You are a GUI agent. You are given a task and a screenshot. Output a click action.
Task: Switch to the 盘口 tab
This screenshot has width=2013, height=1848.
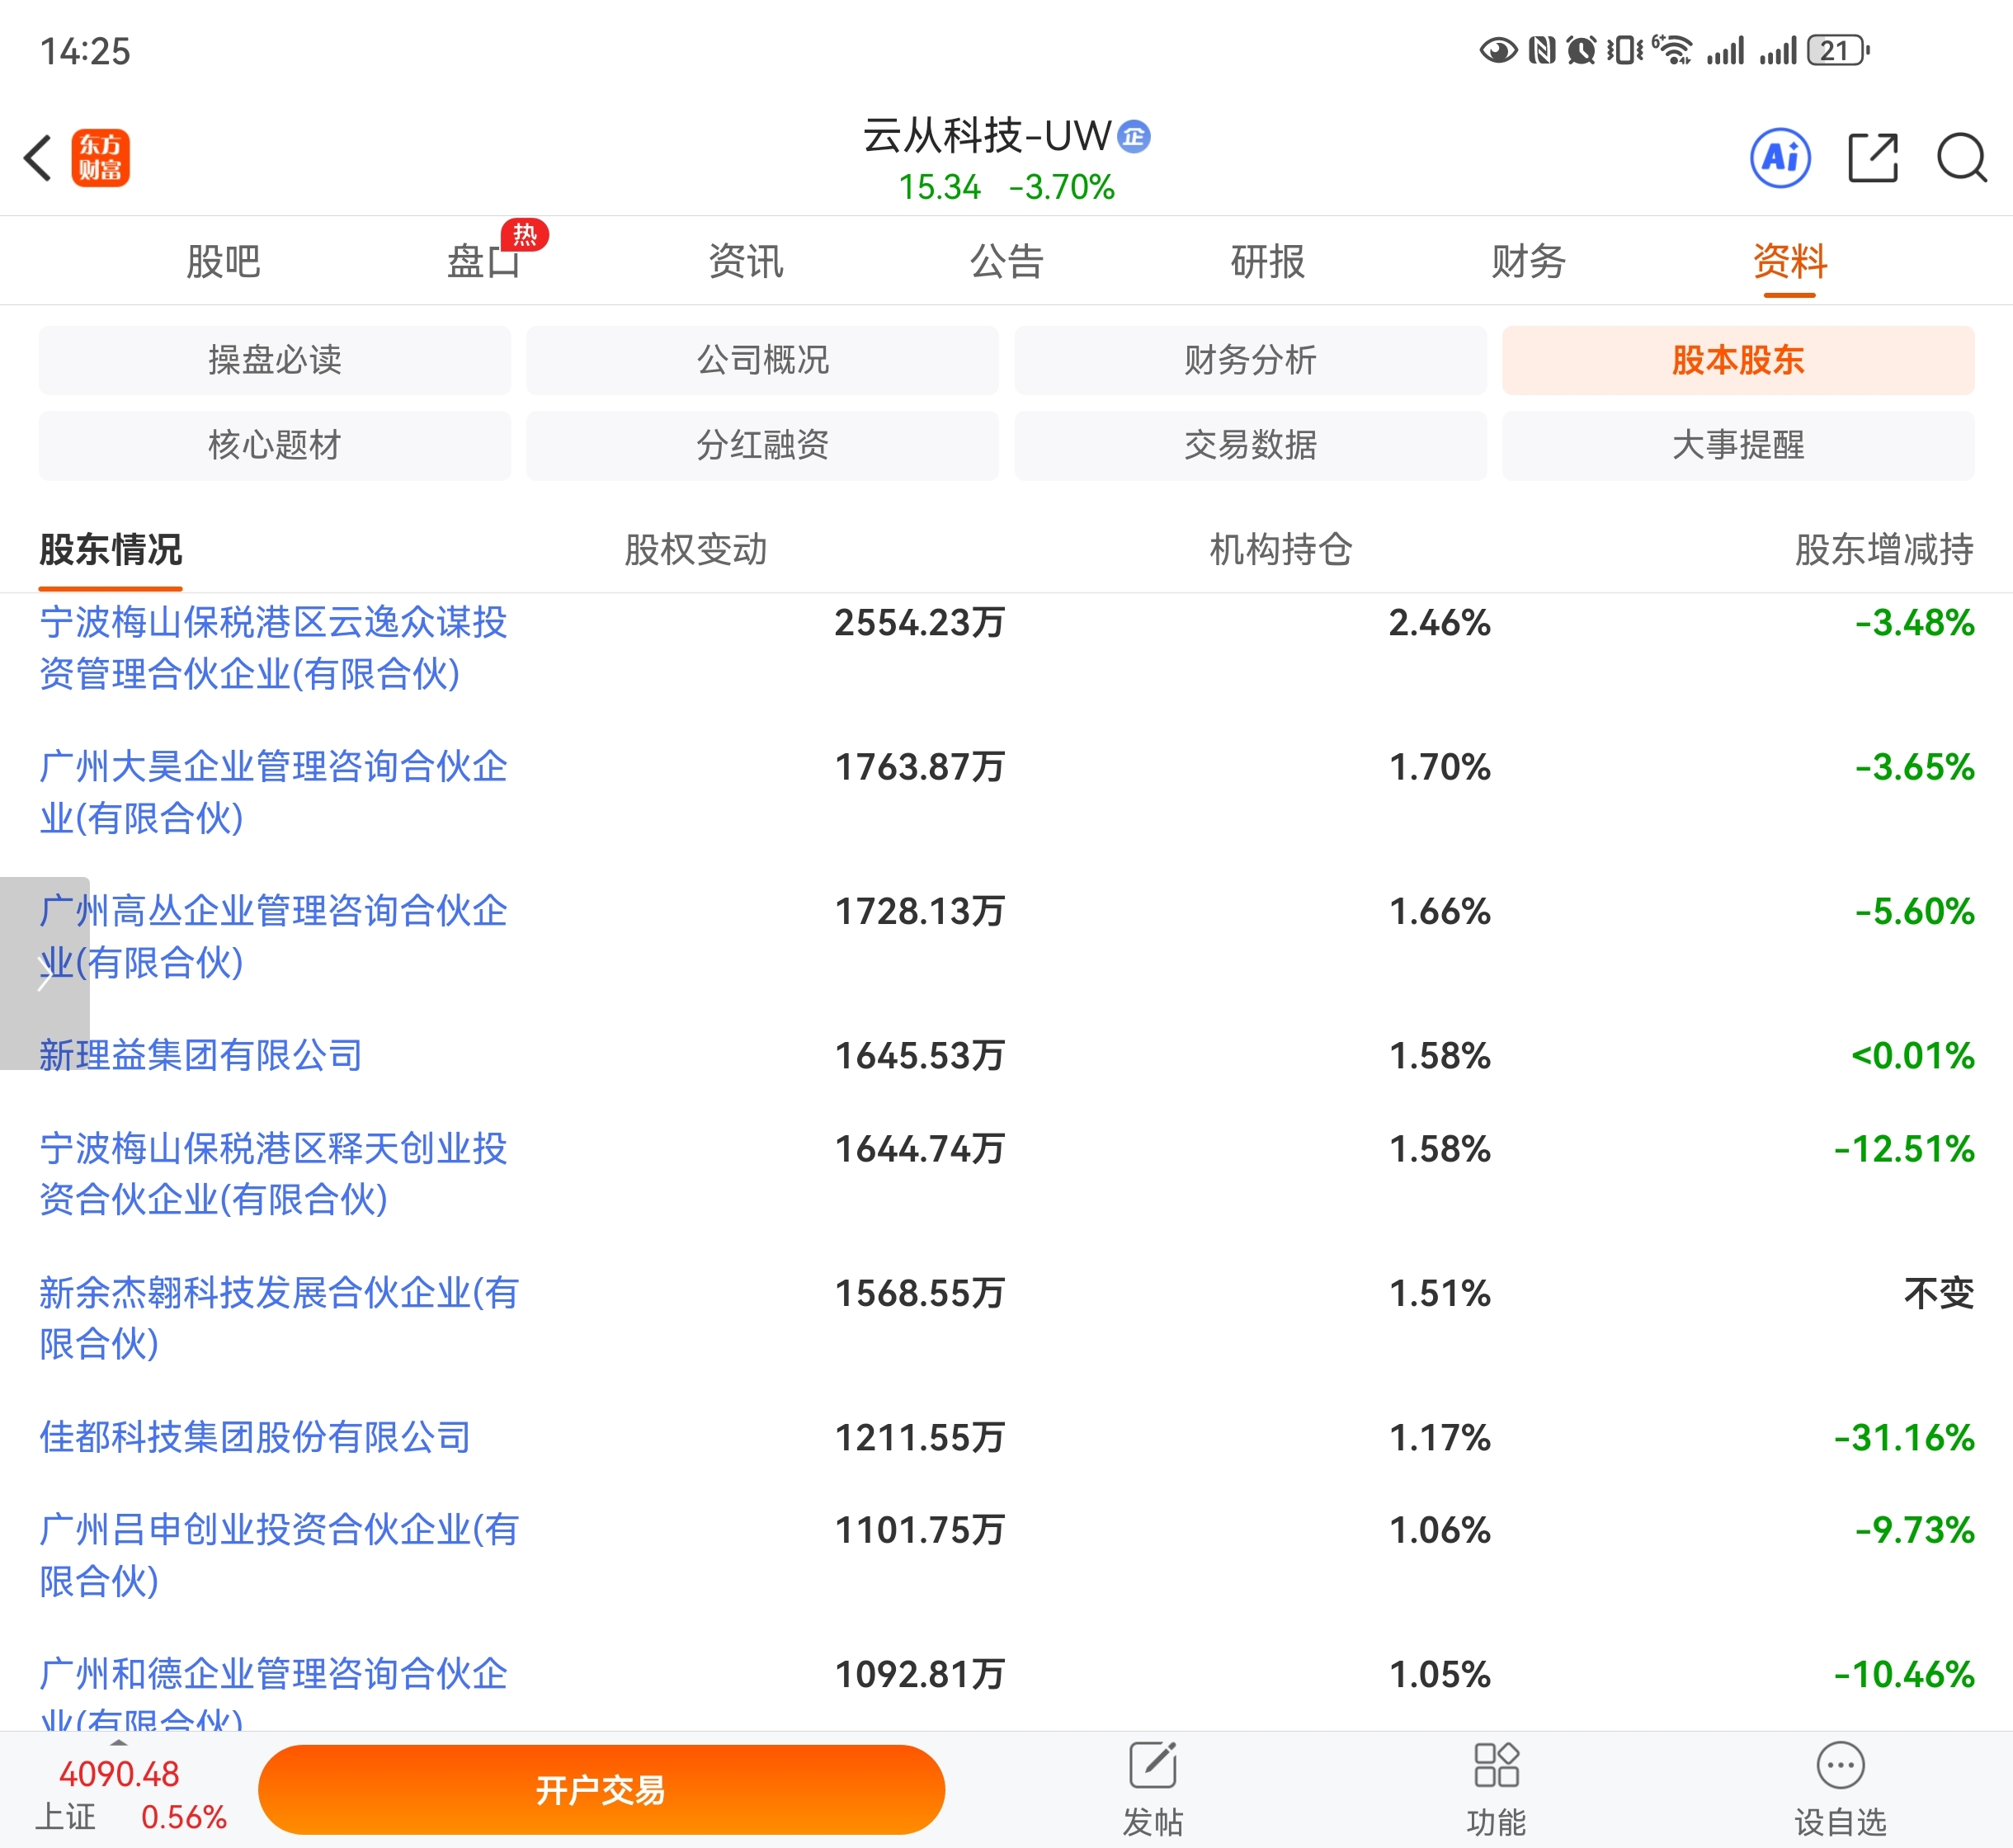click(x=483, y=261)
